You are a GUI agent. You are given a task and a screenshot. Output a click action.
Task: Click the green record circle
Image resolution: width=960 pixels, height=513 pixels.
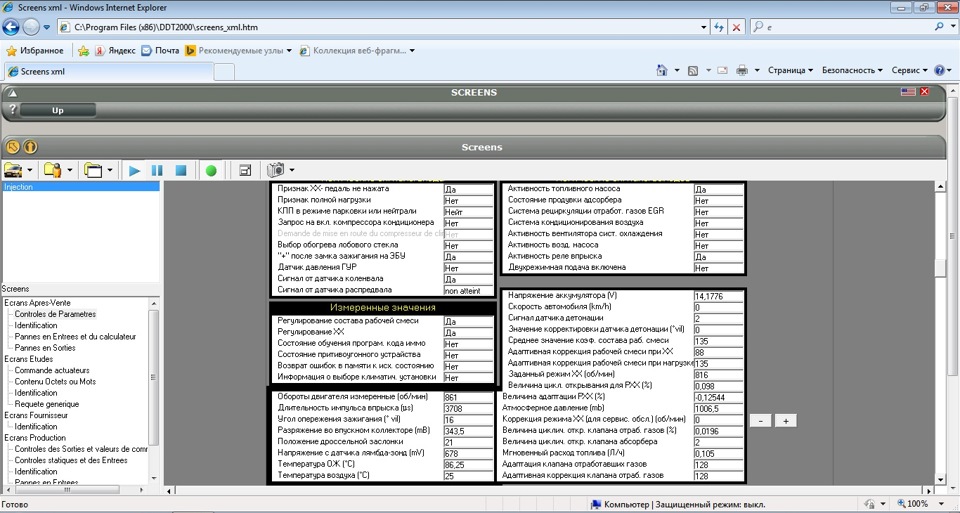211,171
